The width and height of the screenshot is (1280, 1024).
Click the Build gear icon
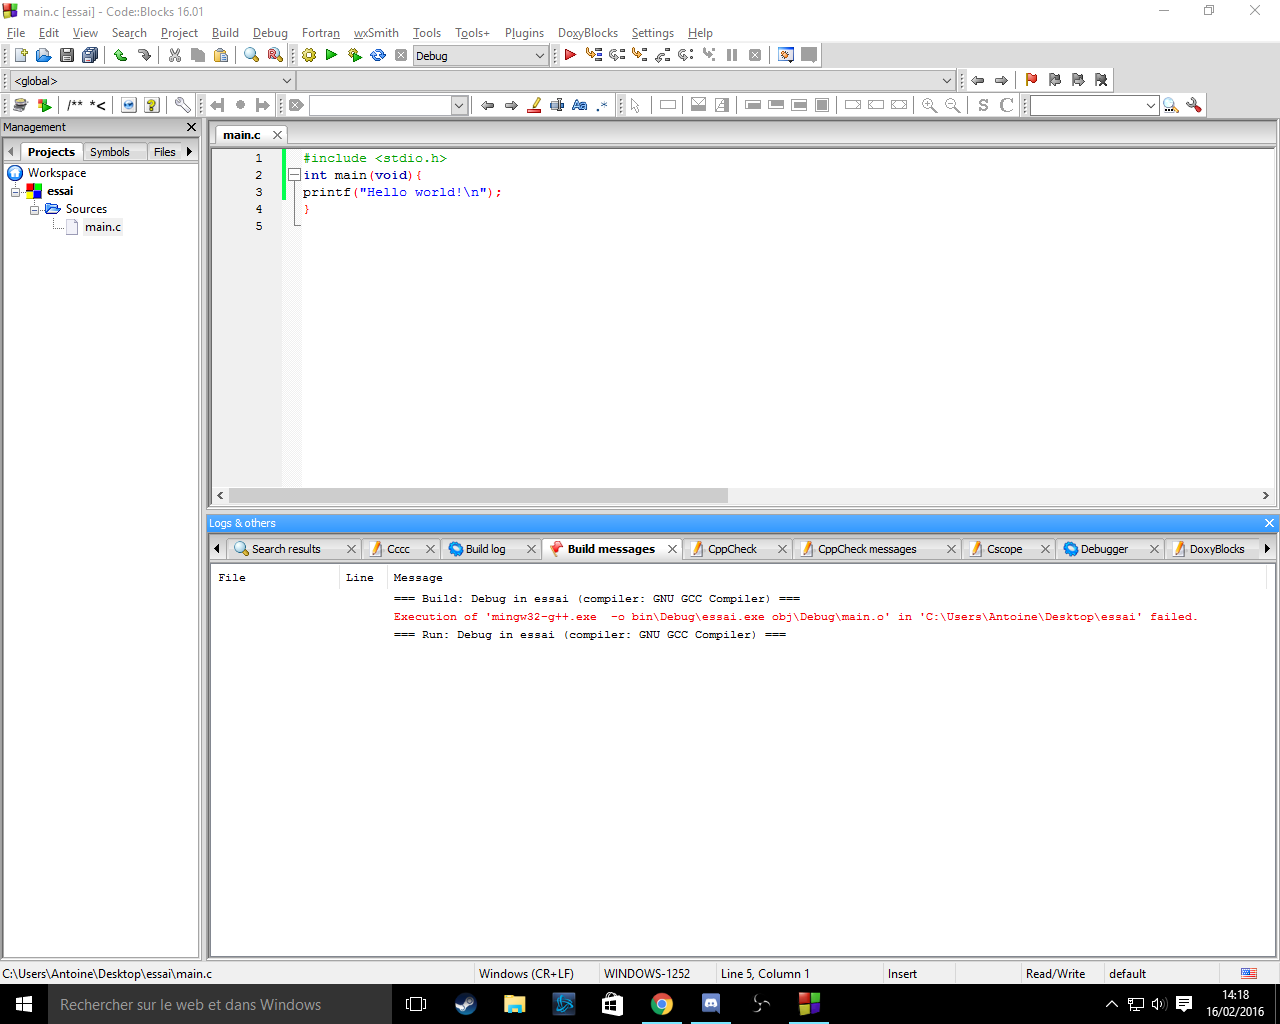[x=309, y=56]
